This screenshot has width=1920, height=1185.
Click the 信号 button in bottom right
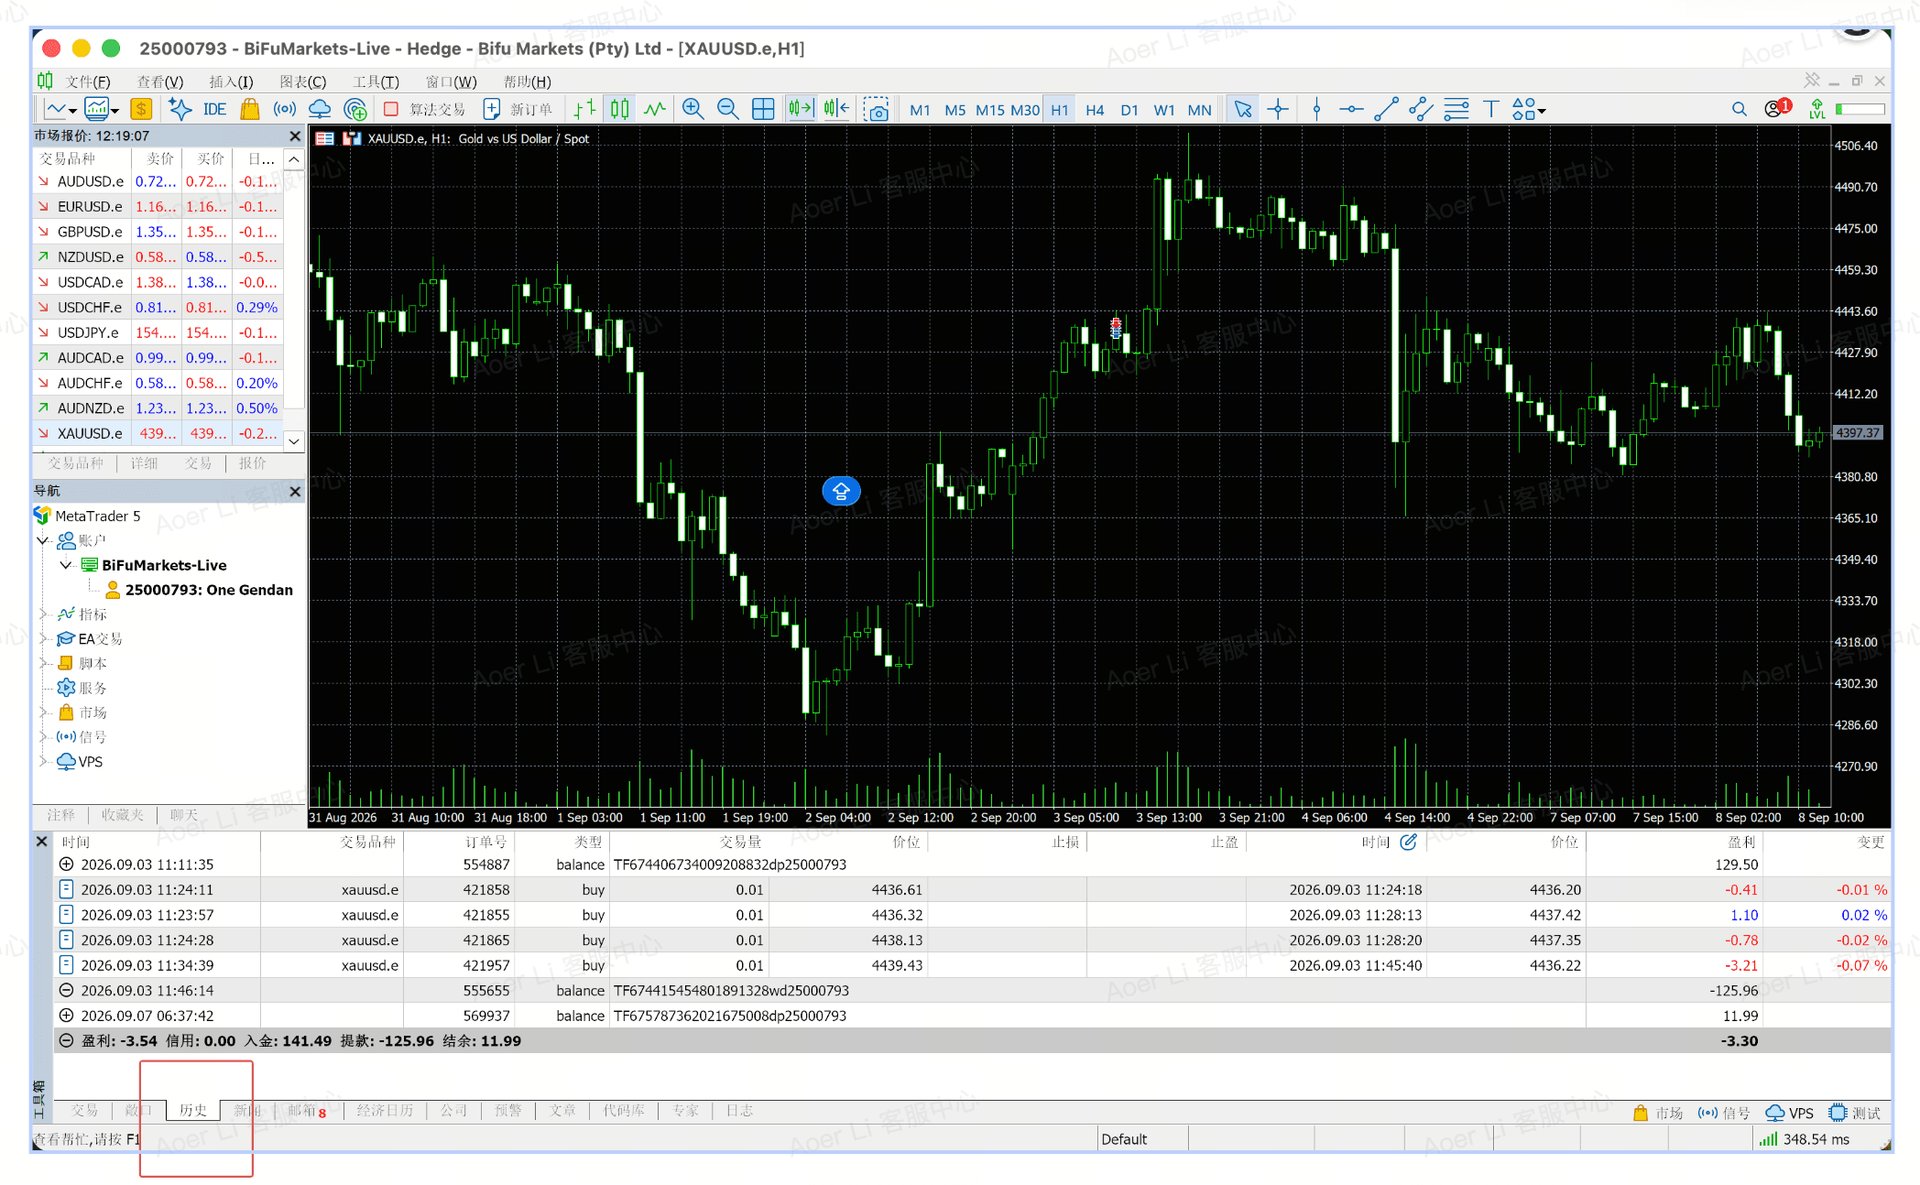point(1724,1113)
